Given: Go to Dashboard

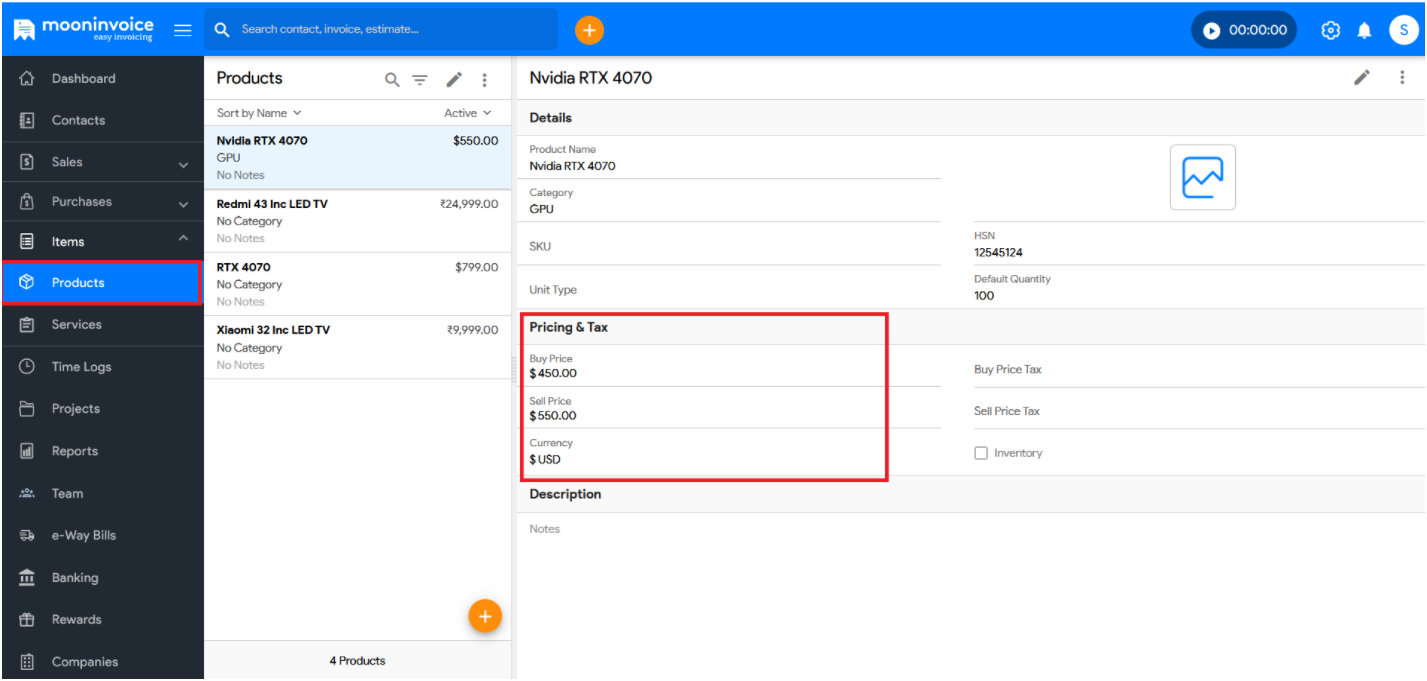Looking at the screenshot, I should [102, 78].
